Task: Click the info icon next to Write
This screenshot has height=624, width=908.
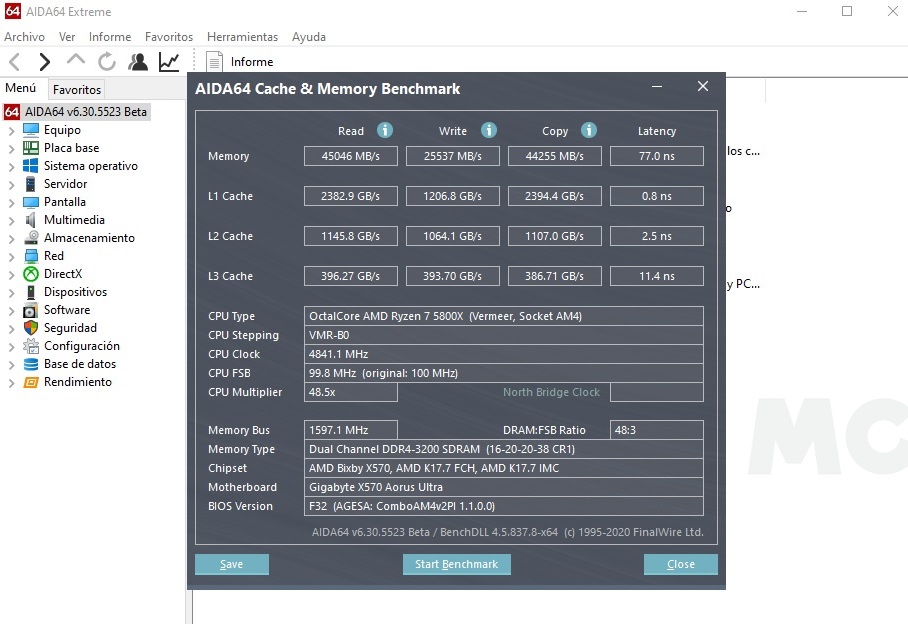Action: click(x=489, y=131)
